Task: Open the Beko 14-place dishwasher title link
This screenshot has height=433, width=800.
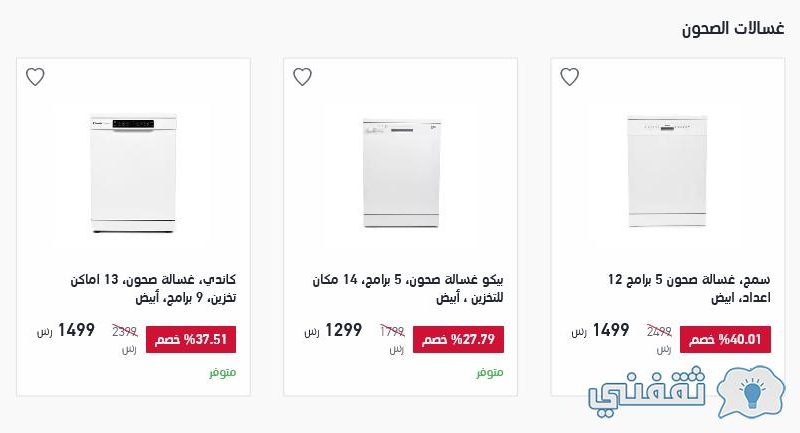Action: [408, 289]
